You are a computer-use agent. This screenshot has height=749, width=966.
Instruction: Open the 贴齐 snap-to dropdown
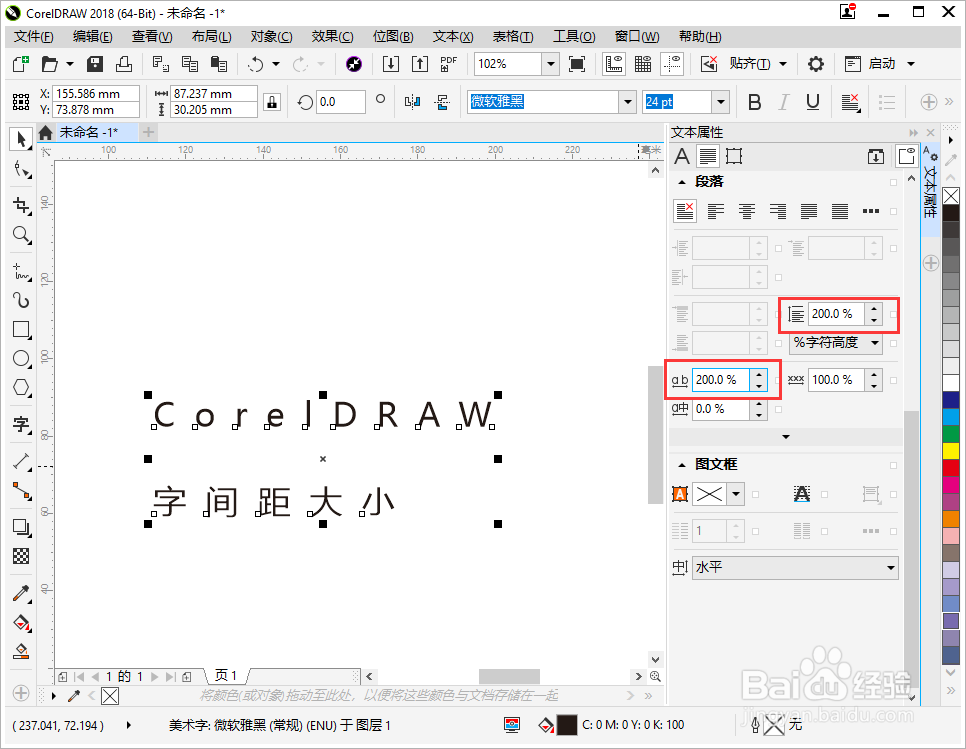[783, 63]
